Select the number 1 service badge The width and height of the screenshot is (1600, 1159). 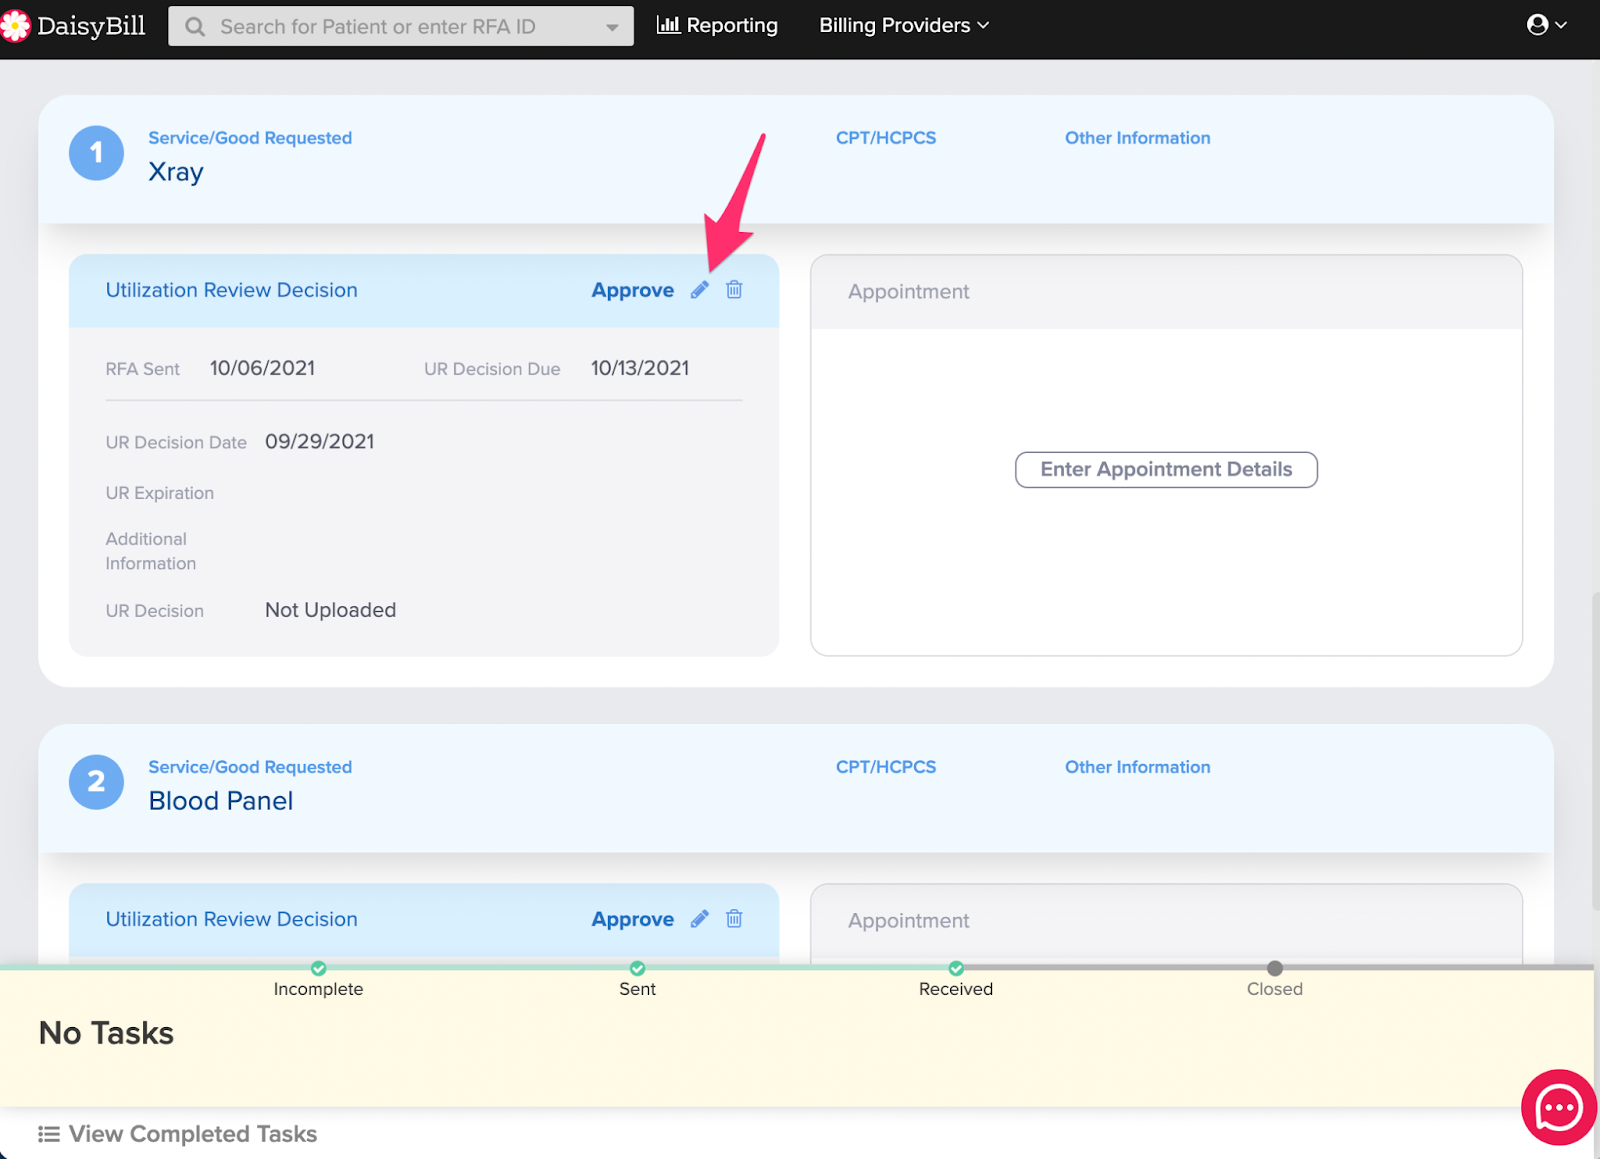[x=96, y=153]
